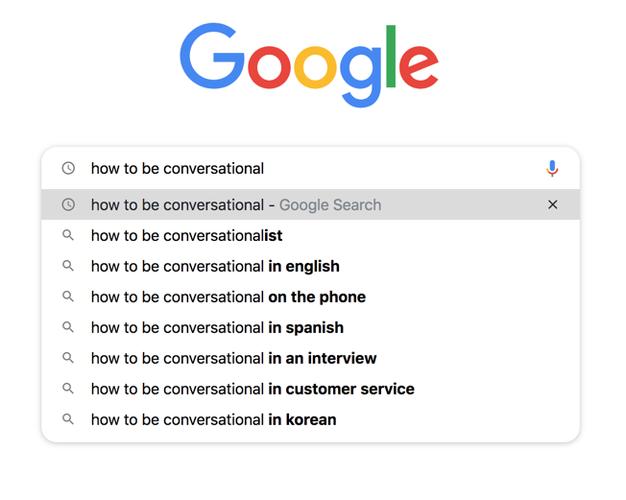Click magnifier icon next to conversationalist suggestion

pyautogui.click(x=68, y=235)
